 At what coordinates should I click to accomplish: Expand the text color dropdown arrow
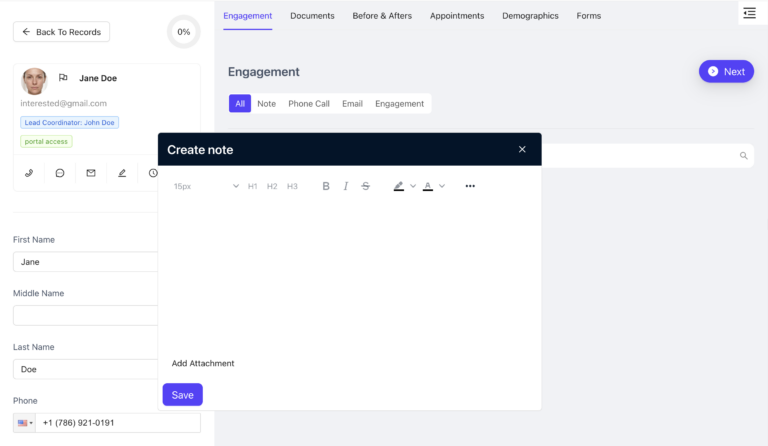(442, 186)
